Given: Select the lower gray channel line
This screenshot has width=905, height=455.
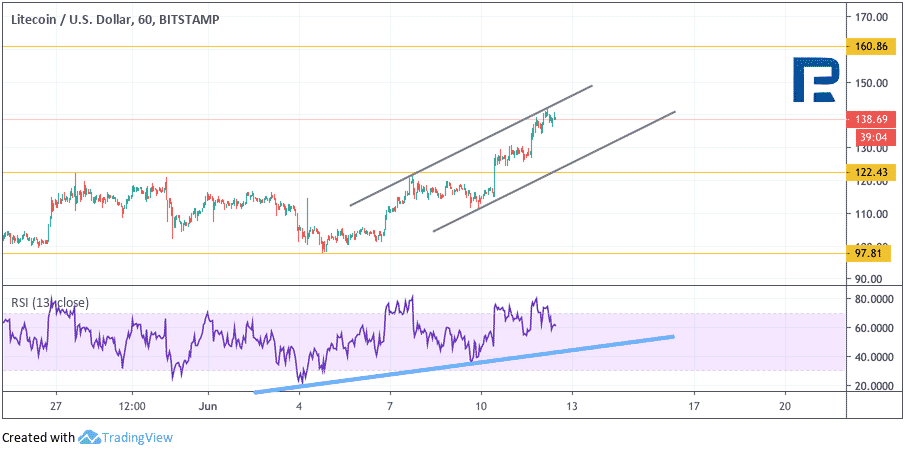Looking at the screenshot, I should tap(554, 171).
